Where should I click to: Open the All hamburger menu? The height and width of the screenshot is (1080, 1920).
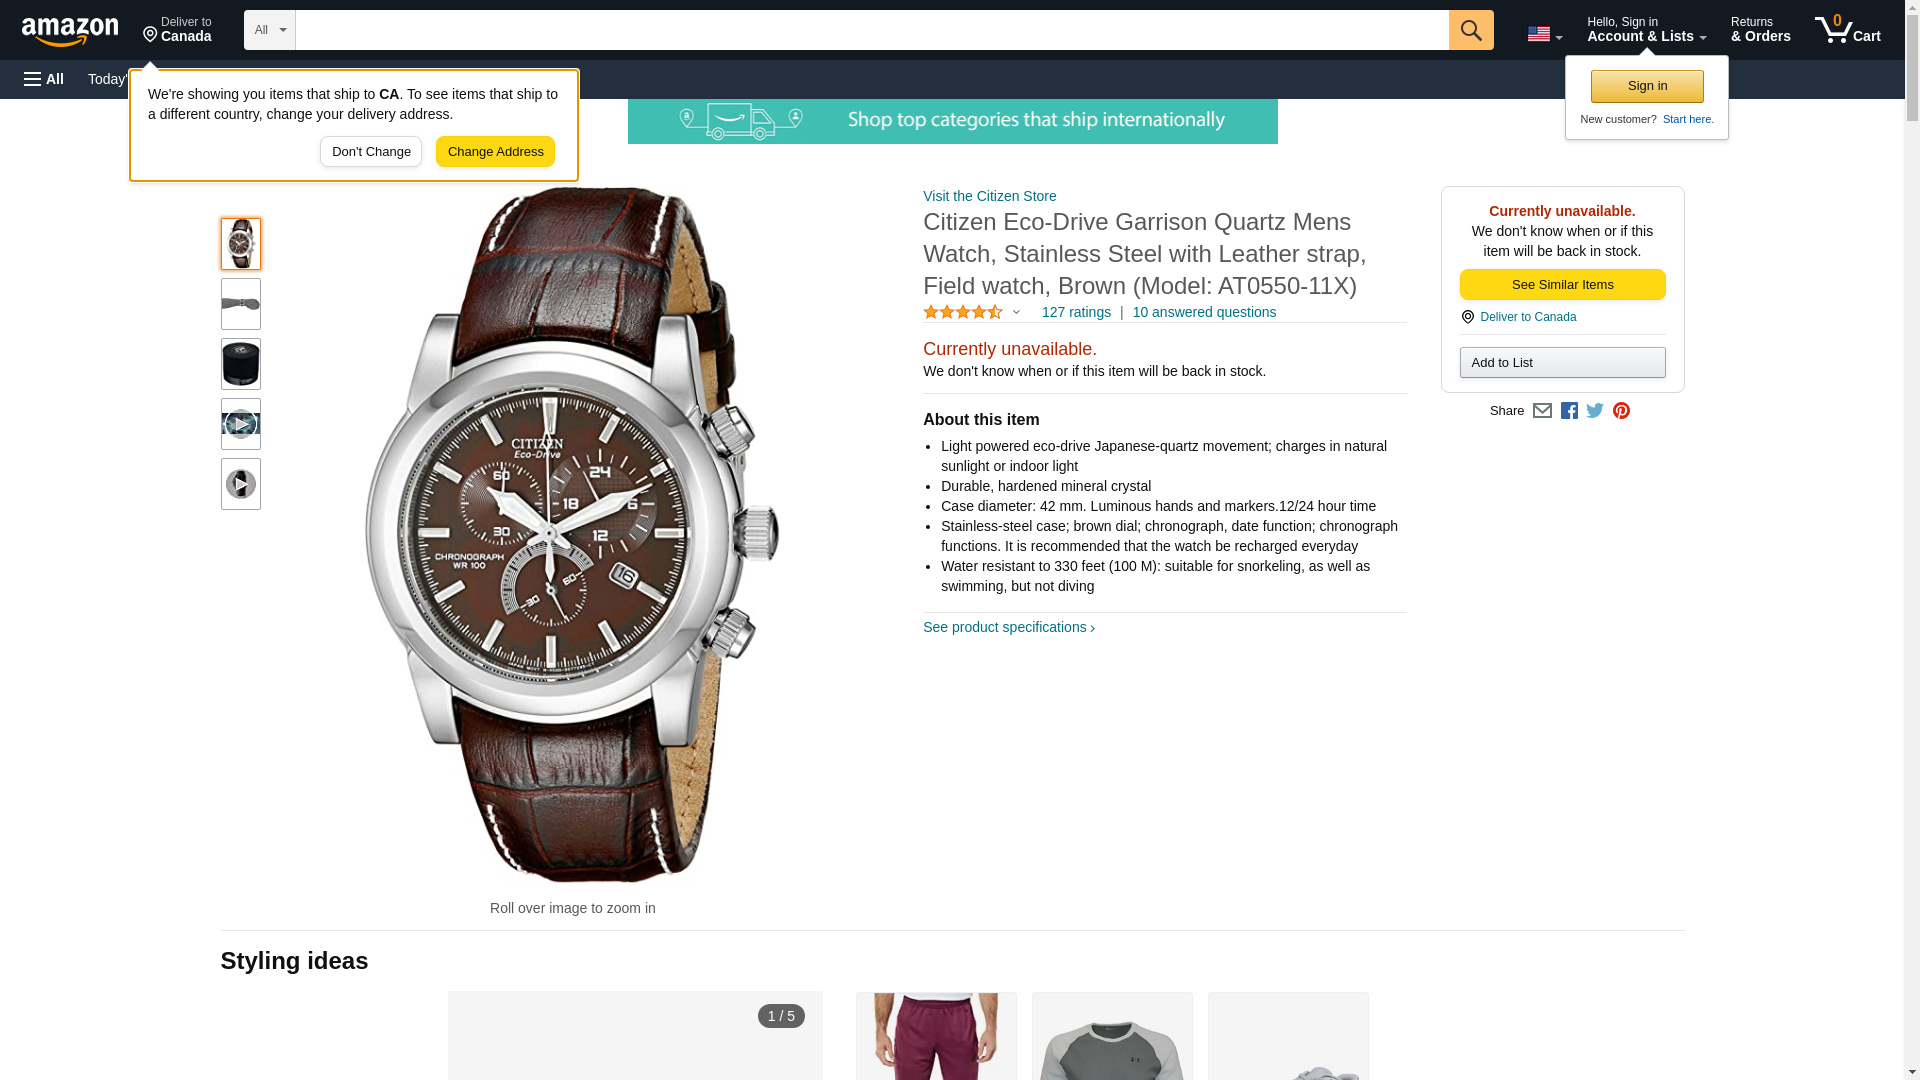(44, 79)
